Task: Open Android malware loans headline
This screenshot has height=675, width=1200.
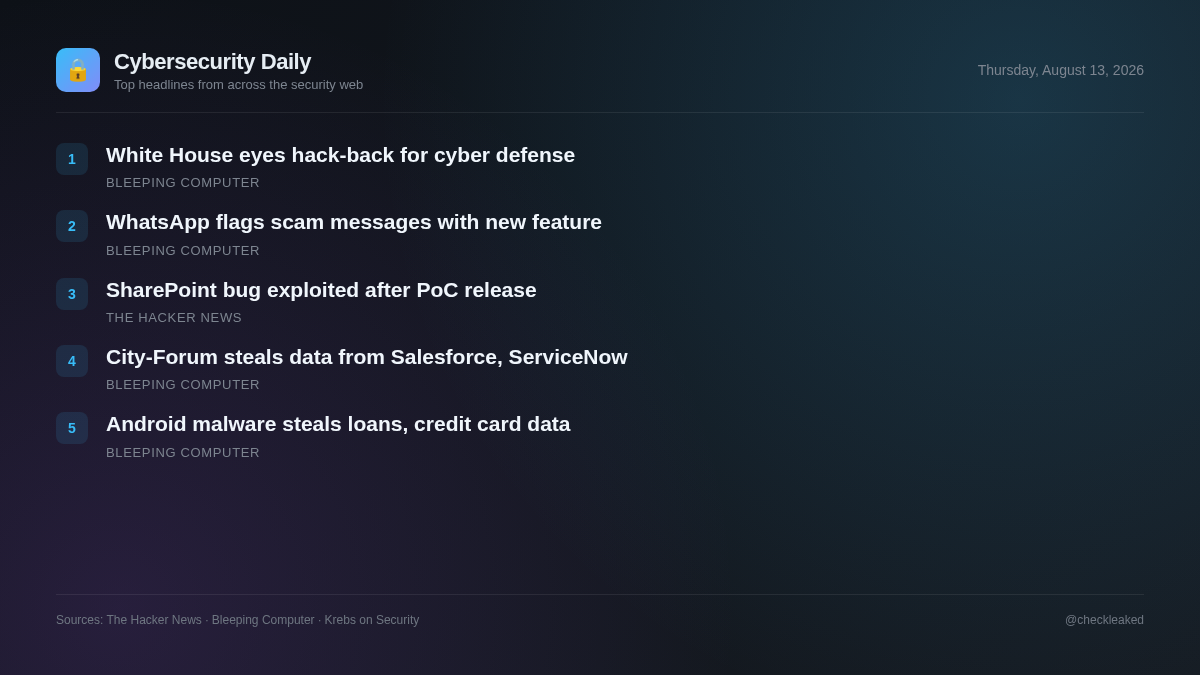Action: (338, 424)
